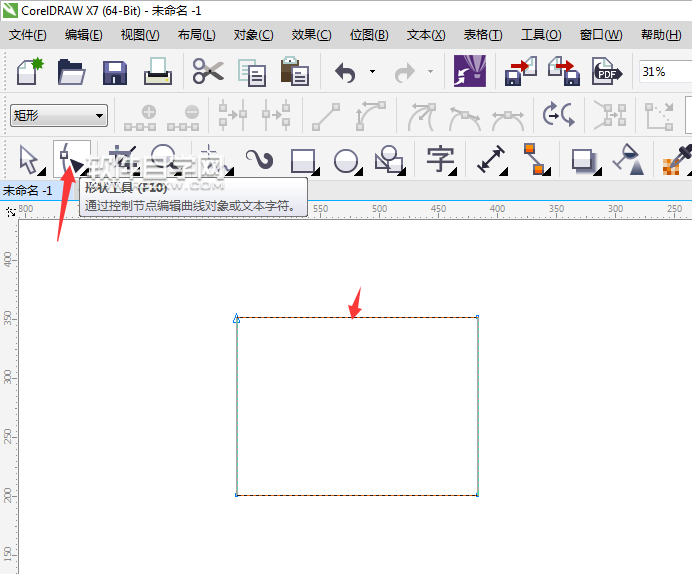Click the Import icon
This screenshot has width=692, height=574.
pos(521,71)
